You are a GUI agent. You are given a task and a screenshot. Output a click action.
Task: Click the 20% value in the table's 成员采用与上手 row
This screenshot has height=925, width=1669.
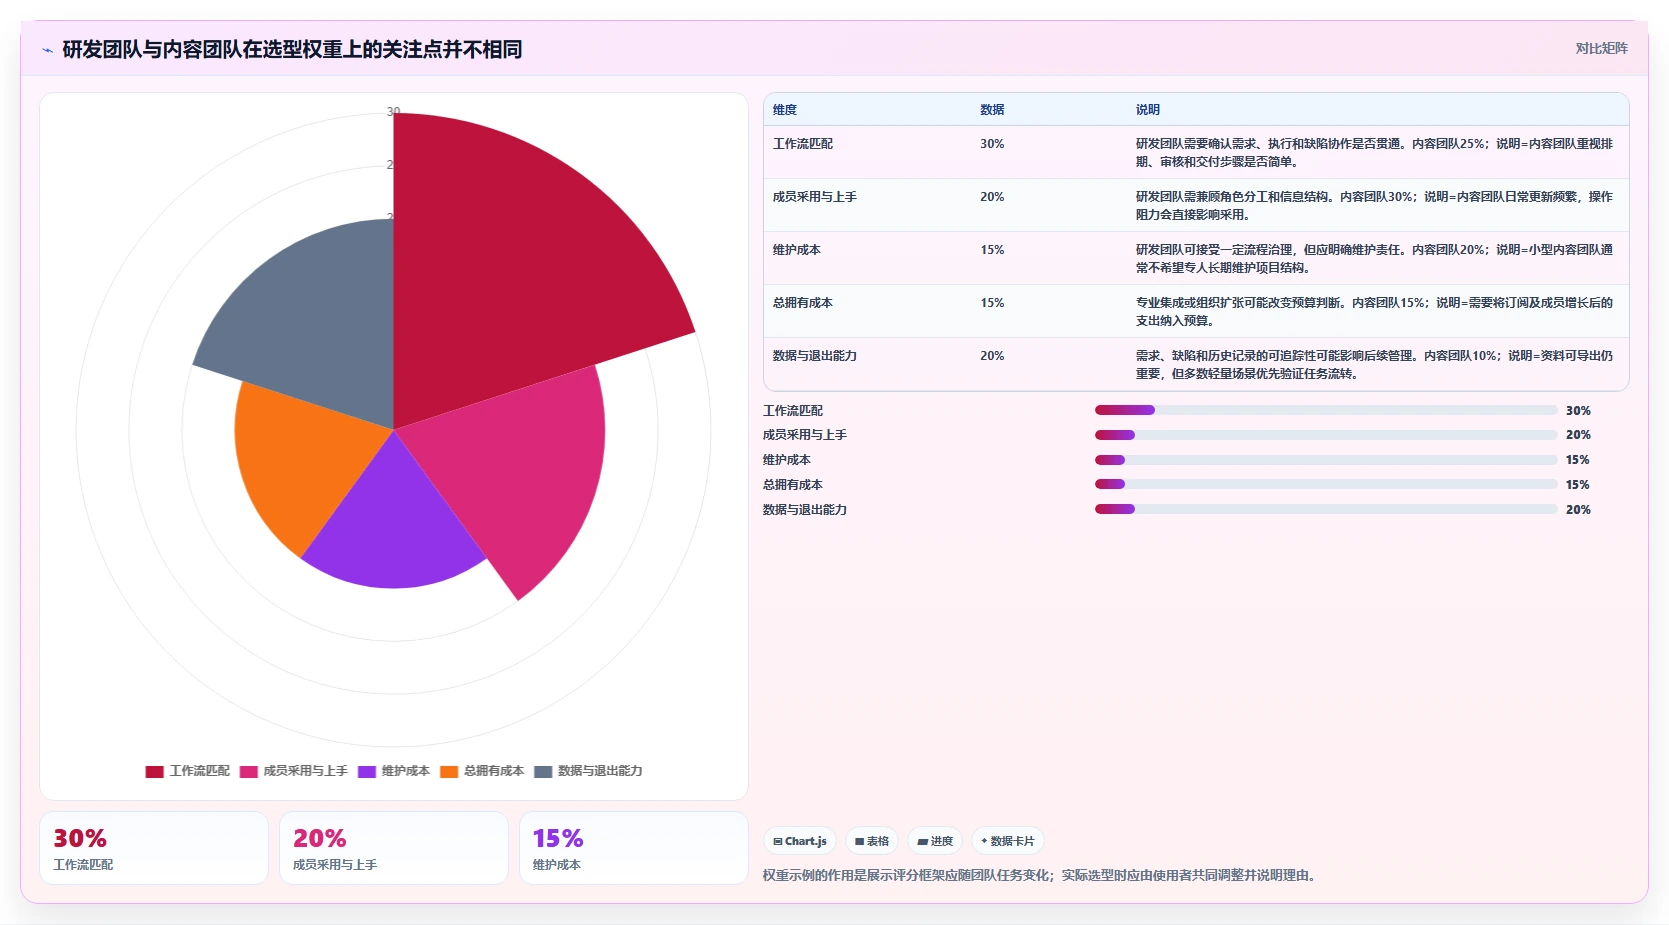pyautogui.click(x=992, y=197)
